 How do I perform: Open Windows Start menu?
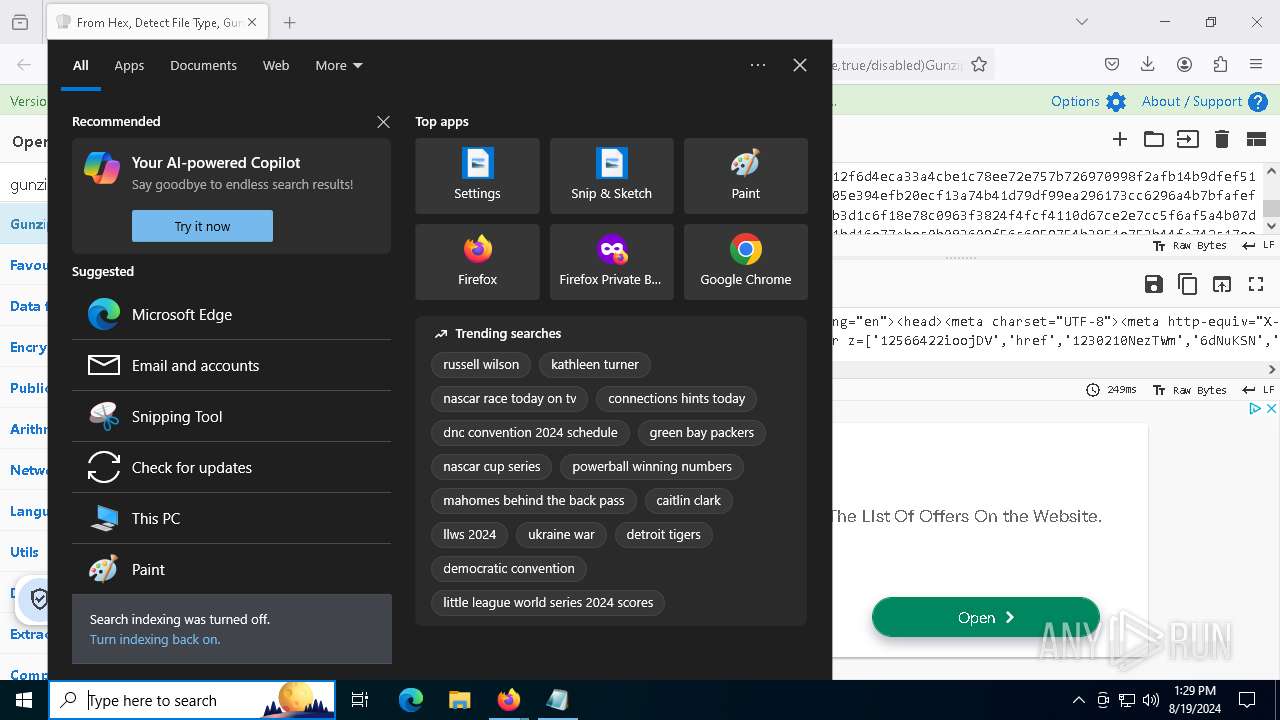coord(24,700)
